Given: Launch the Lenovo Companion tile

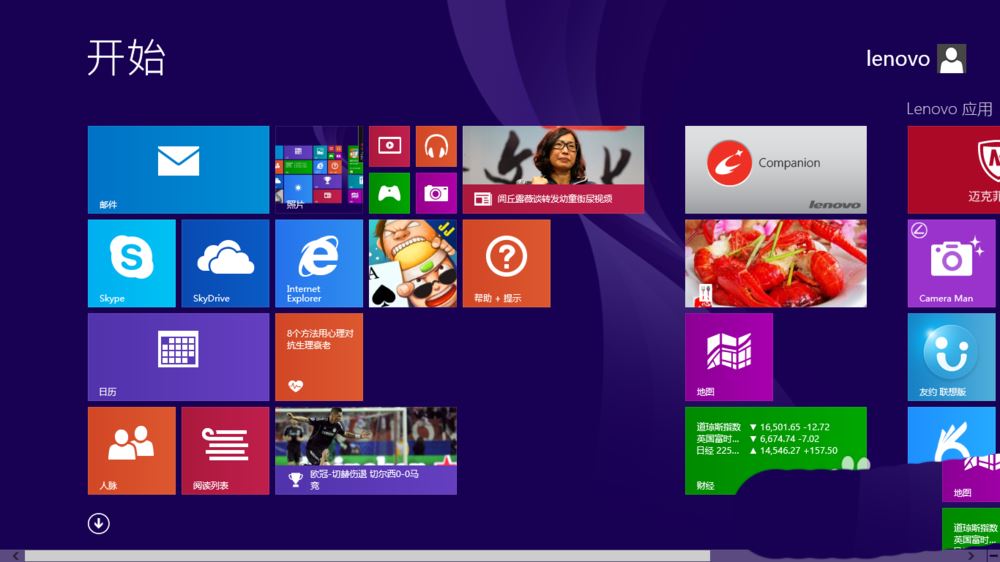Looking at the screenshot, I should tap(776, 170).
